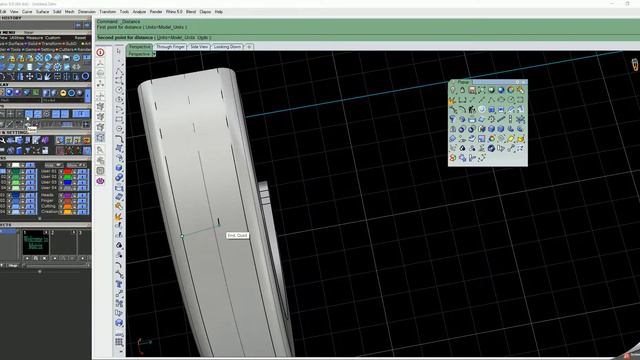Click the second blue History panel button
Screen dimensions: 640x360
coord(87,25)
